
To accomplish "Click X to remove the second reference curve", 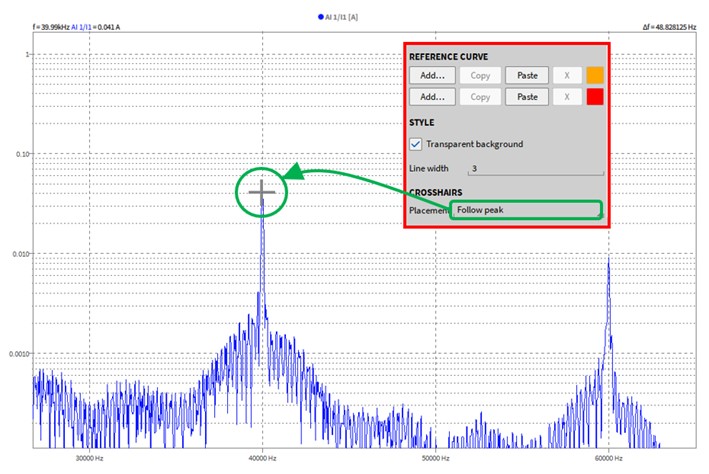I will (566, 97).
